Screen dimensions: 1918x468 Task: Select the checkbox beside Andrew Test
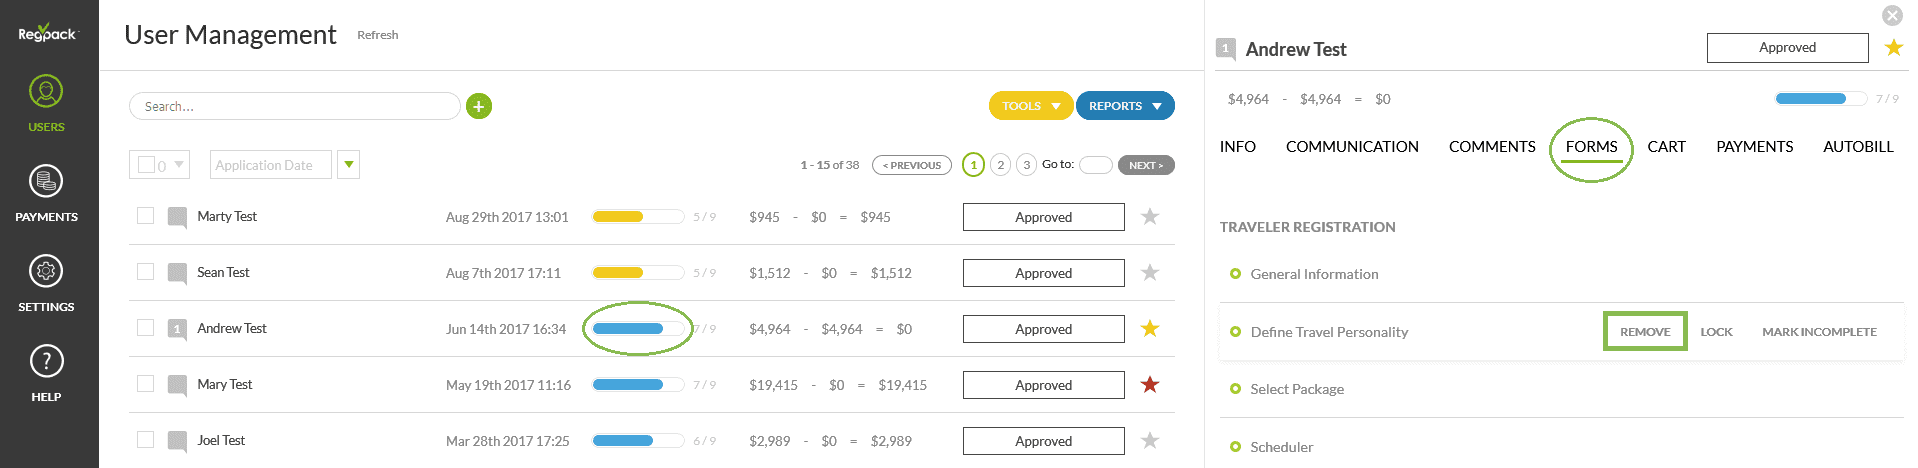pos(146,328)
